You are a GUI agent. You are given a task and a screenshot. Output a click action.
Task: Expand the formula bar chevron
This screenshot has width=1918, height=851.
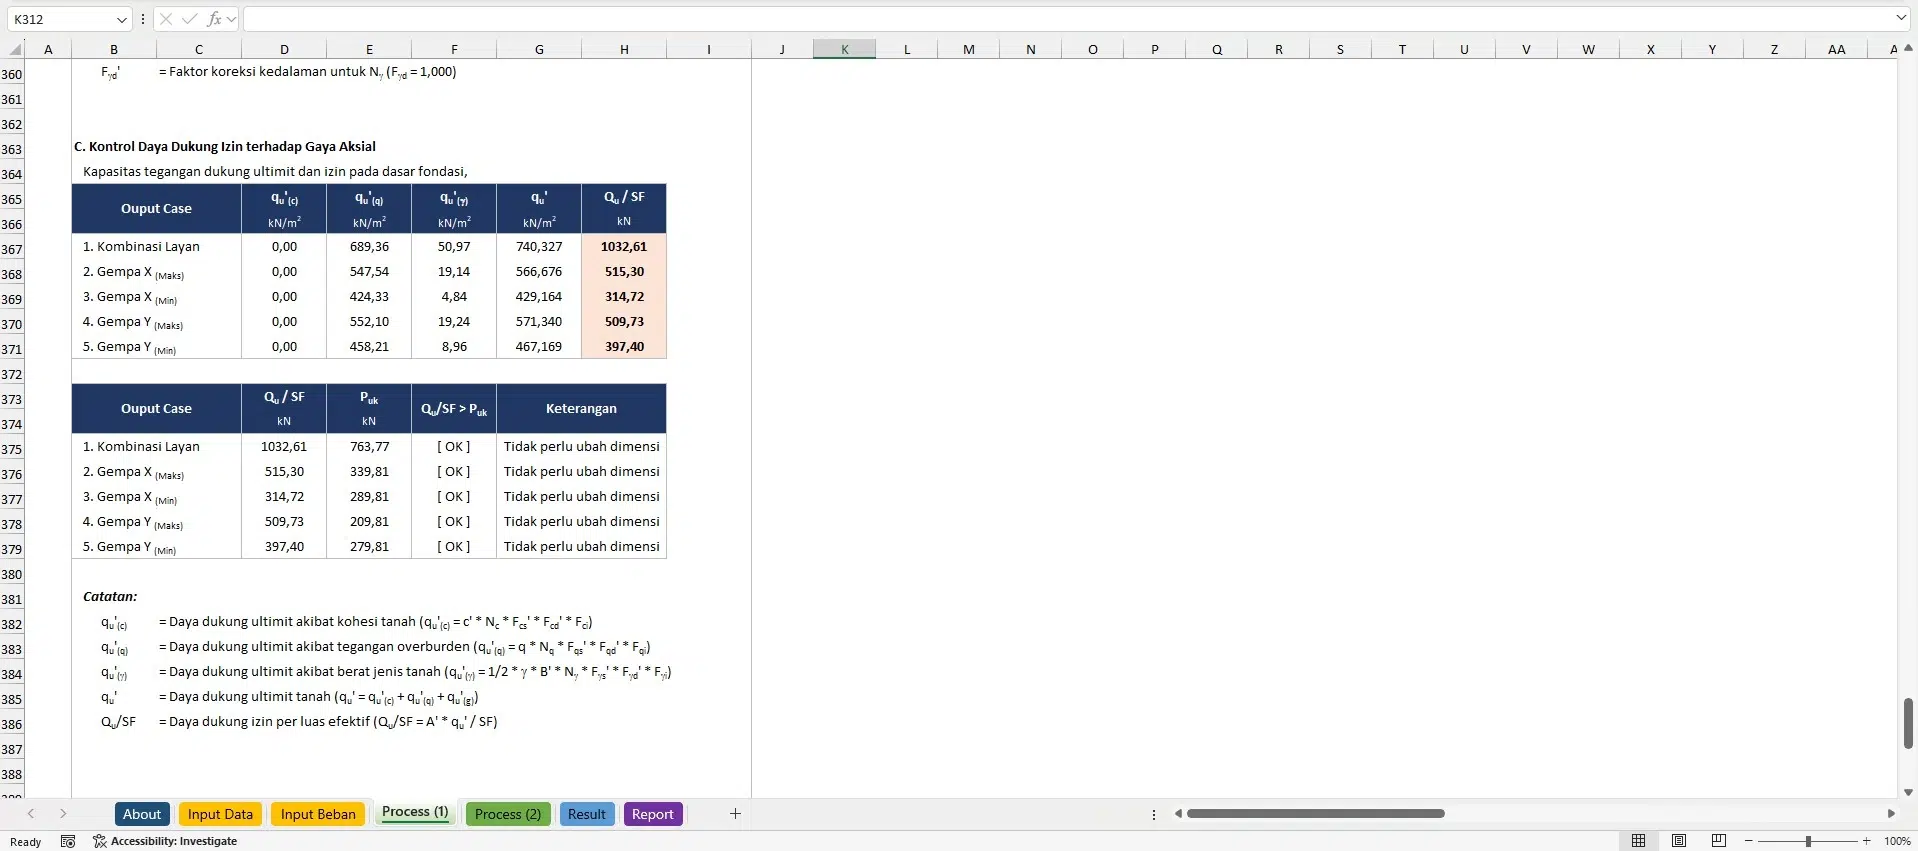[1900, 18]
